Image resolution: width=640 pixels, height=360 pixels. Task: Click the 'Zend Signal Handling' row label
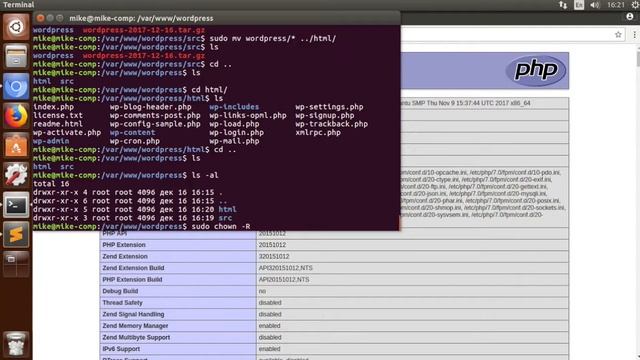pos(133,314)
